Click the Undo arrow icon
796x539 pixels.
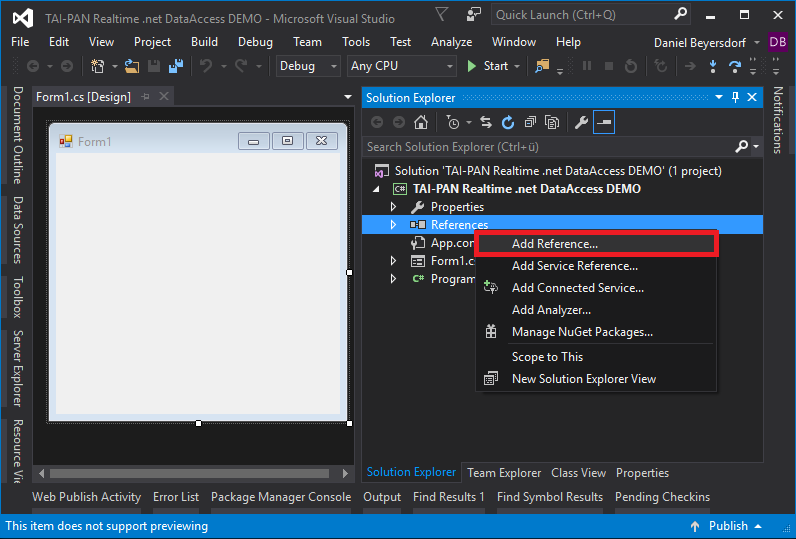click(206, 66)
